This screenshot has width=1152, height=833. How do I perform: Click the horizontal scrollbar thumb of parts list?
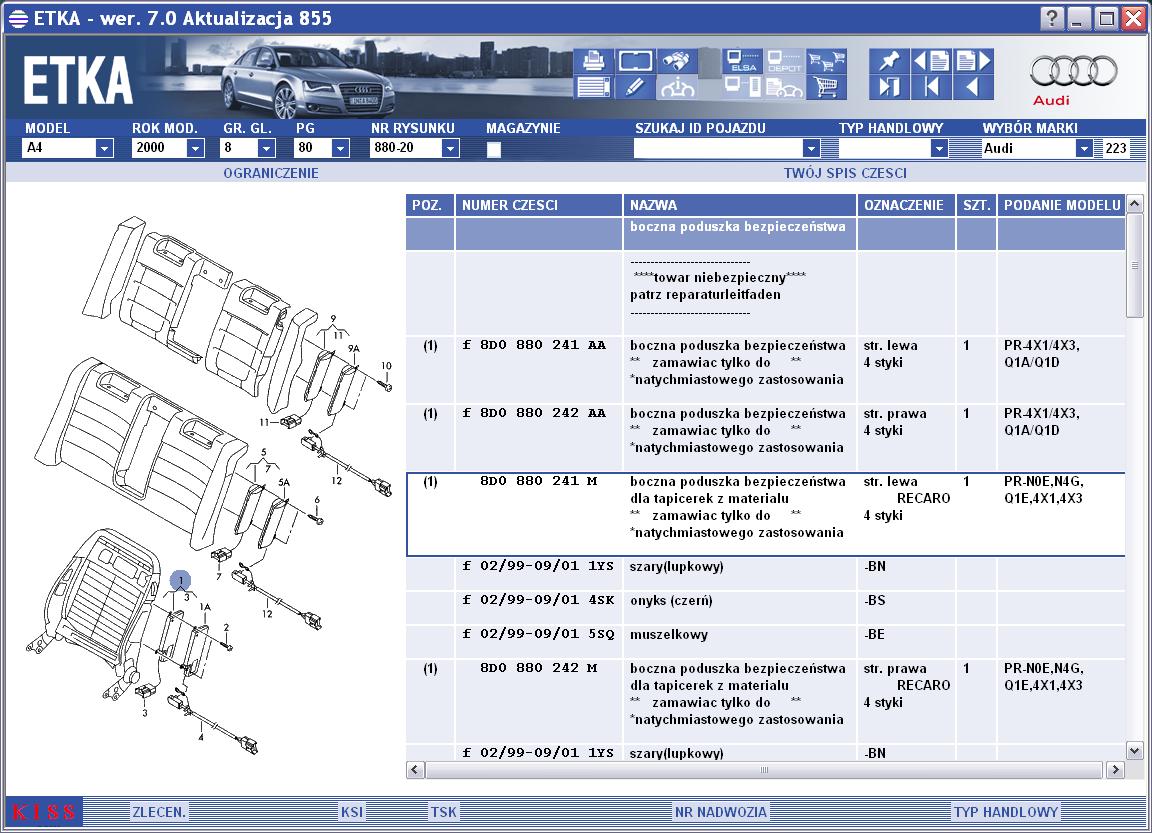pos(764,770)
